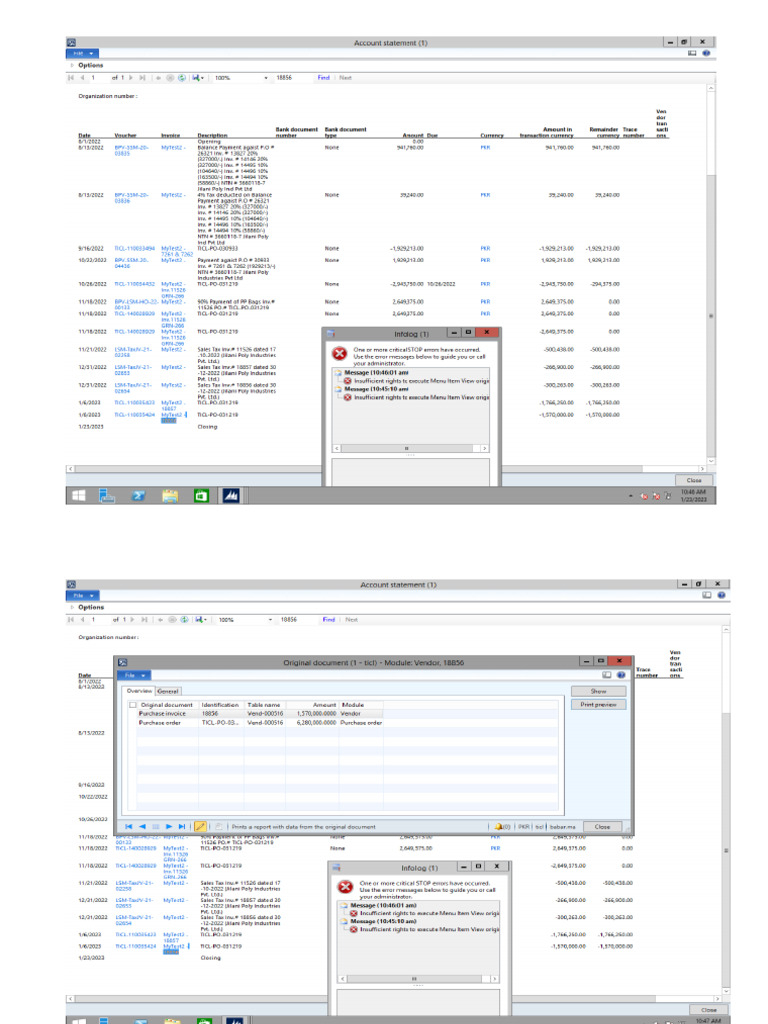
Task: Click search field 18856 behind Original document dialog
Action: 298,620
